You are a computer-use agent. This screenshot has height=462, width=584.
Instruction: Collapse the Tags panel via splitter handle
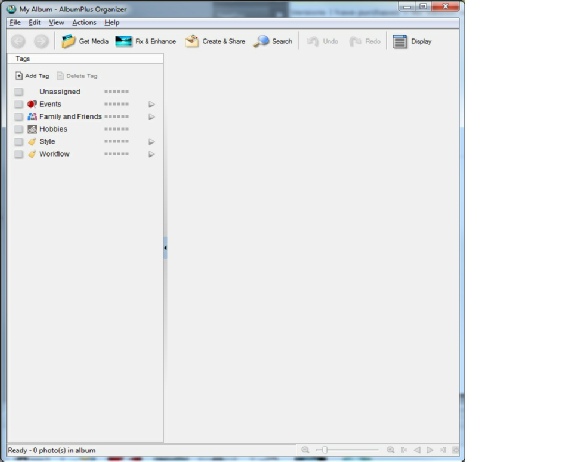tap(165, 247)
